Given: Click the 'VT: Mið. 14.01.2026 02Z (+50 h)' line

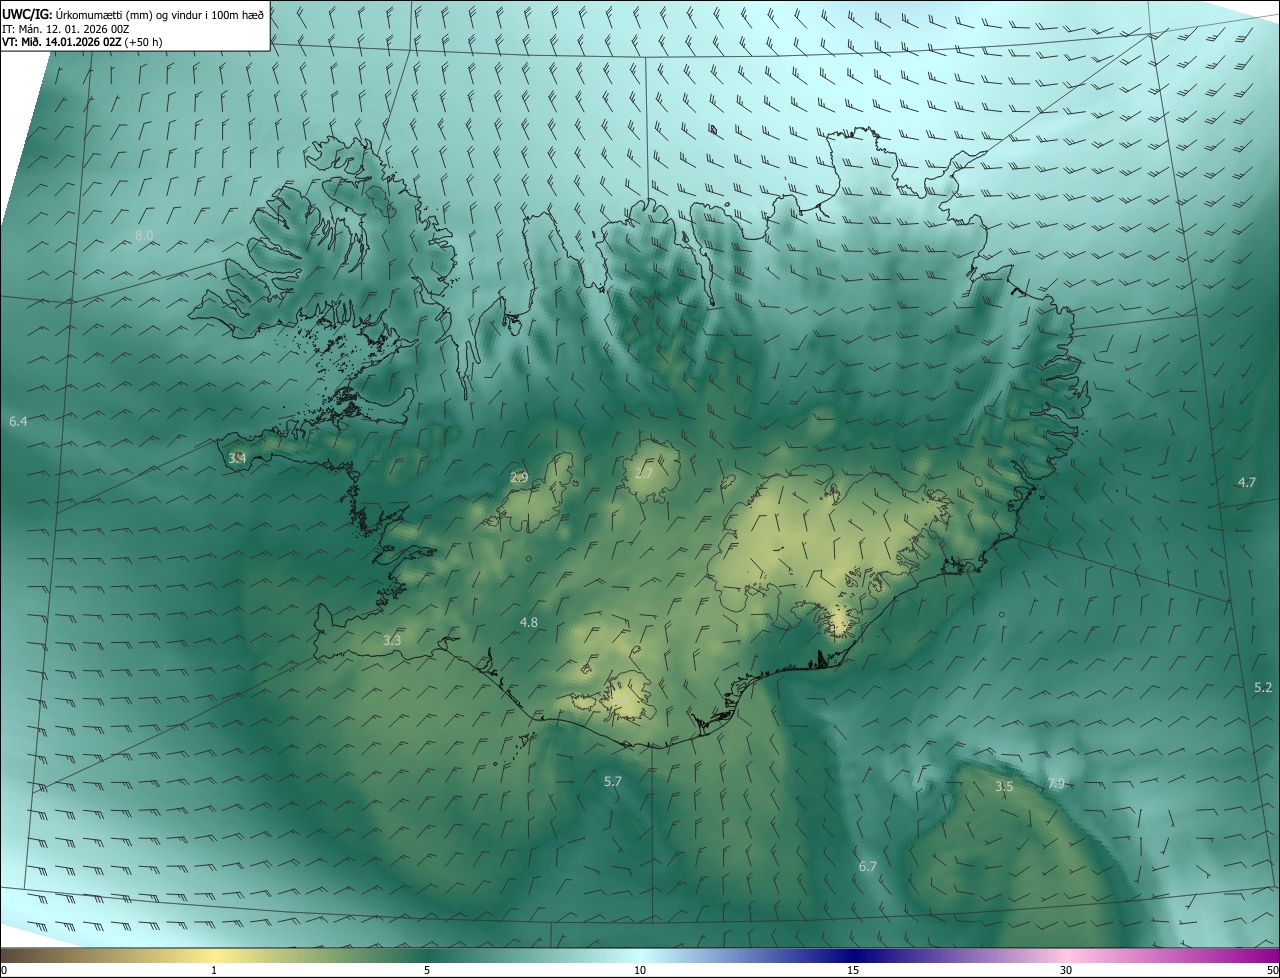Looking at the screenshot, I should tap(82, 42).
